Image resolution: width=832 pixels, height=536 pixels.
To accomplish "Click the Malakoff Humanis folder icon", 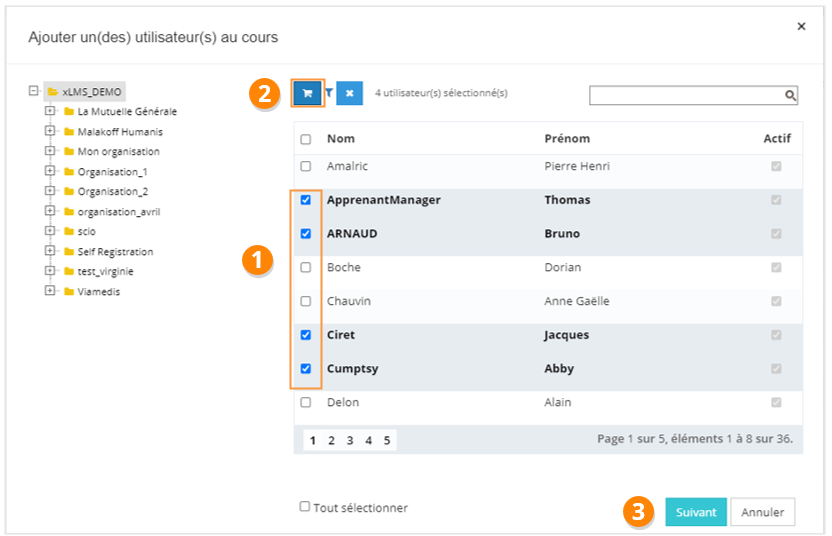I will pos(69,131).
